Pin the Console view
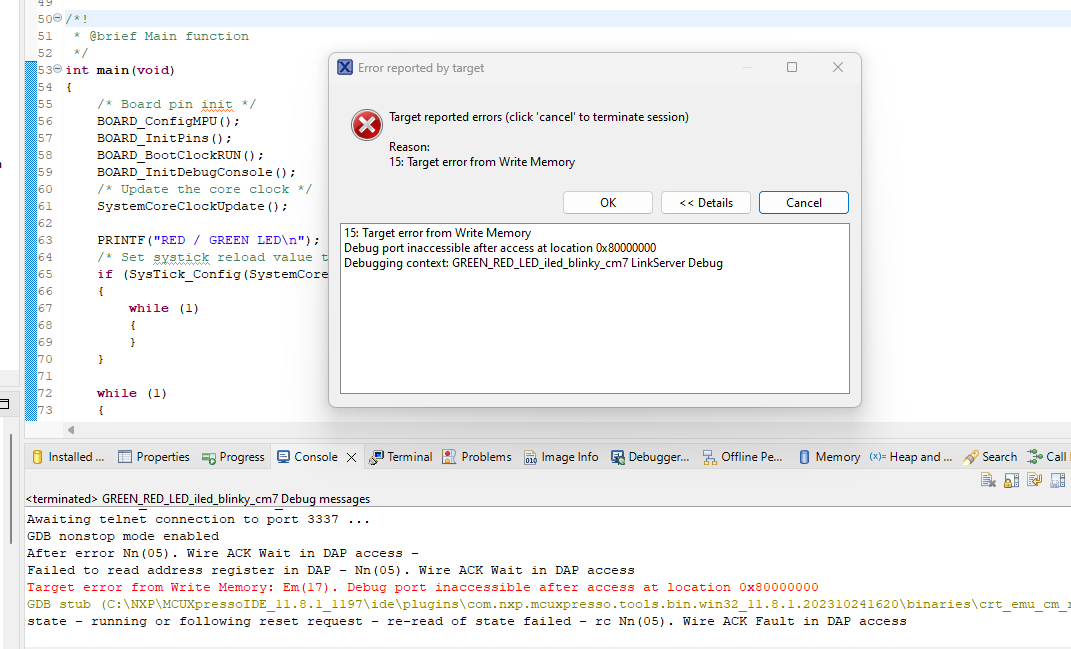 coord(1057,480)
